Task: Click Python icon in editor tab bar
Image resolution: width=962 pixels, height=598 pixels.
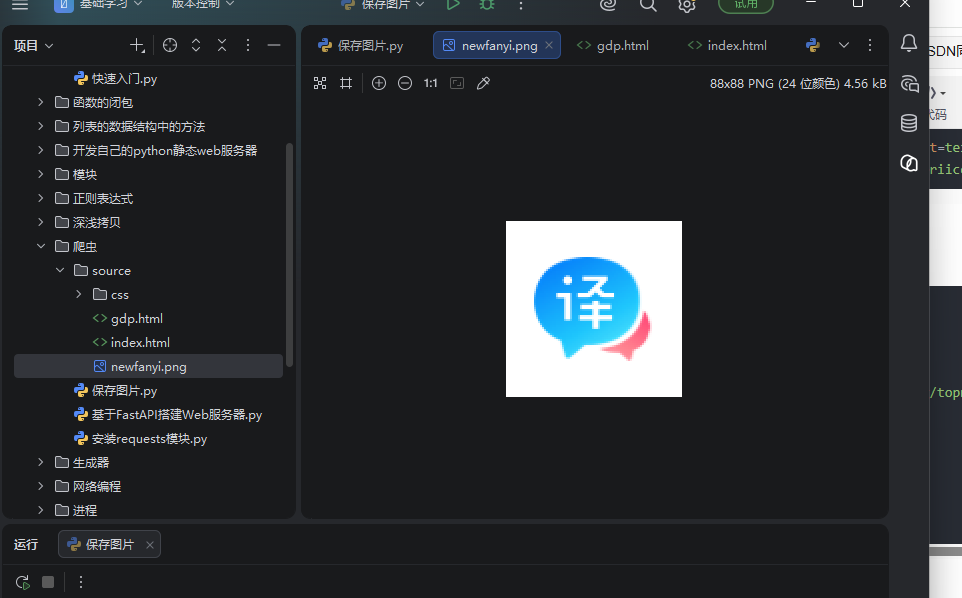Action: (x=813, y=45)
